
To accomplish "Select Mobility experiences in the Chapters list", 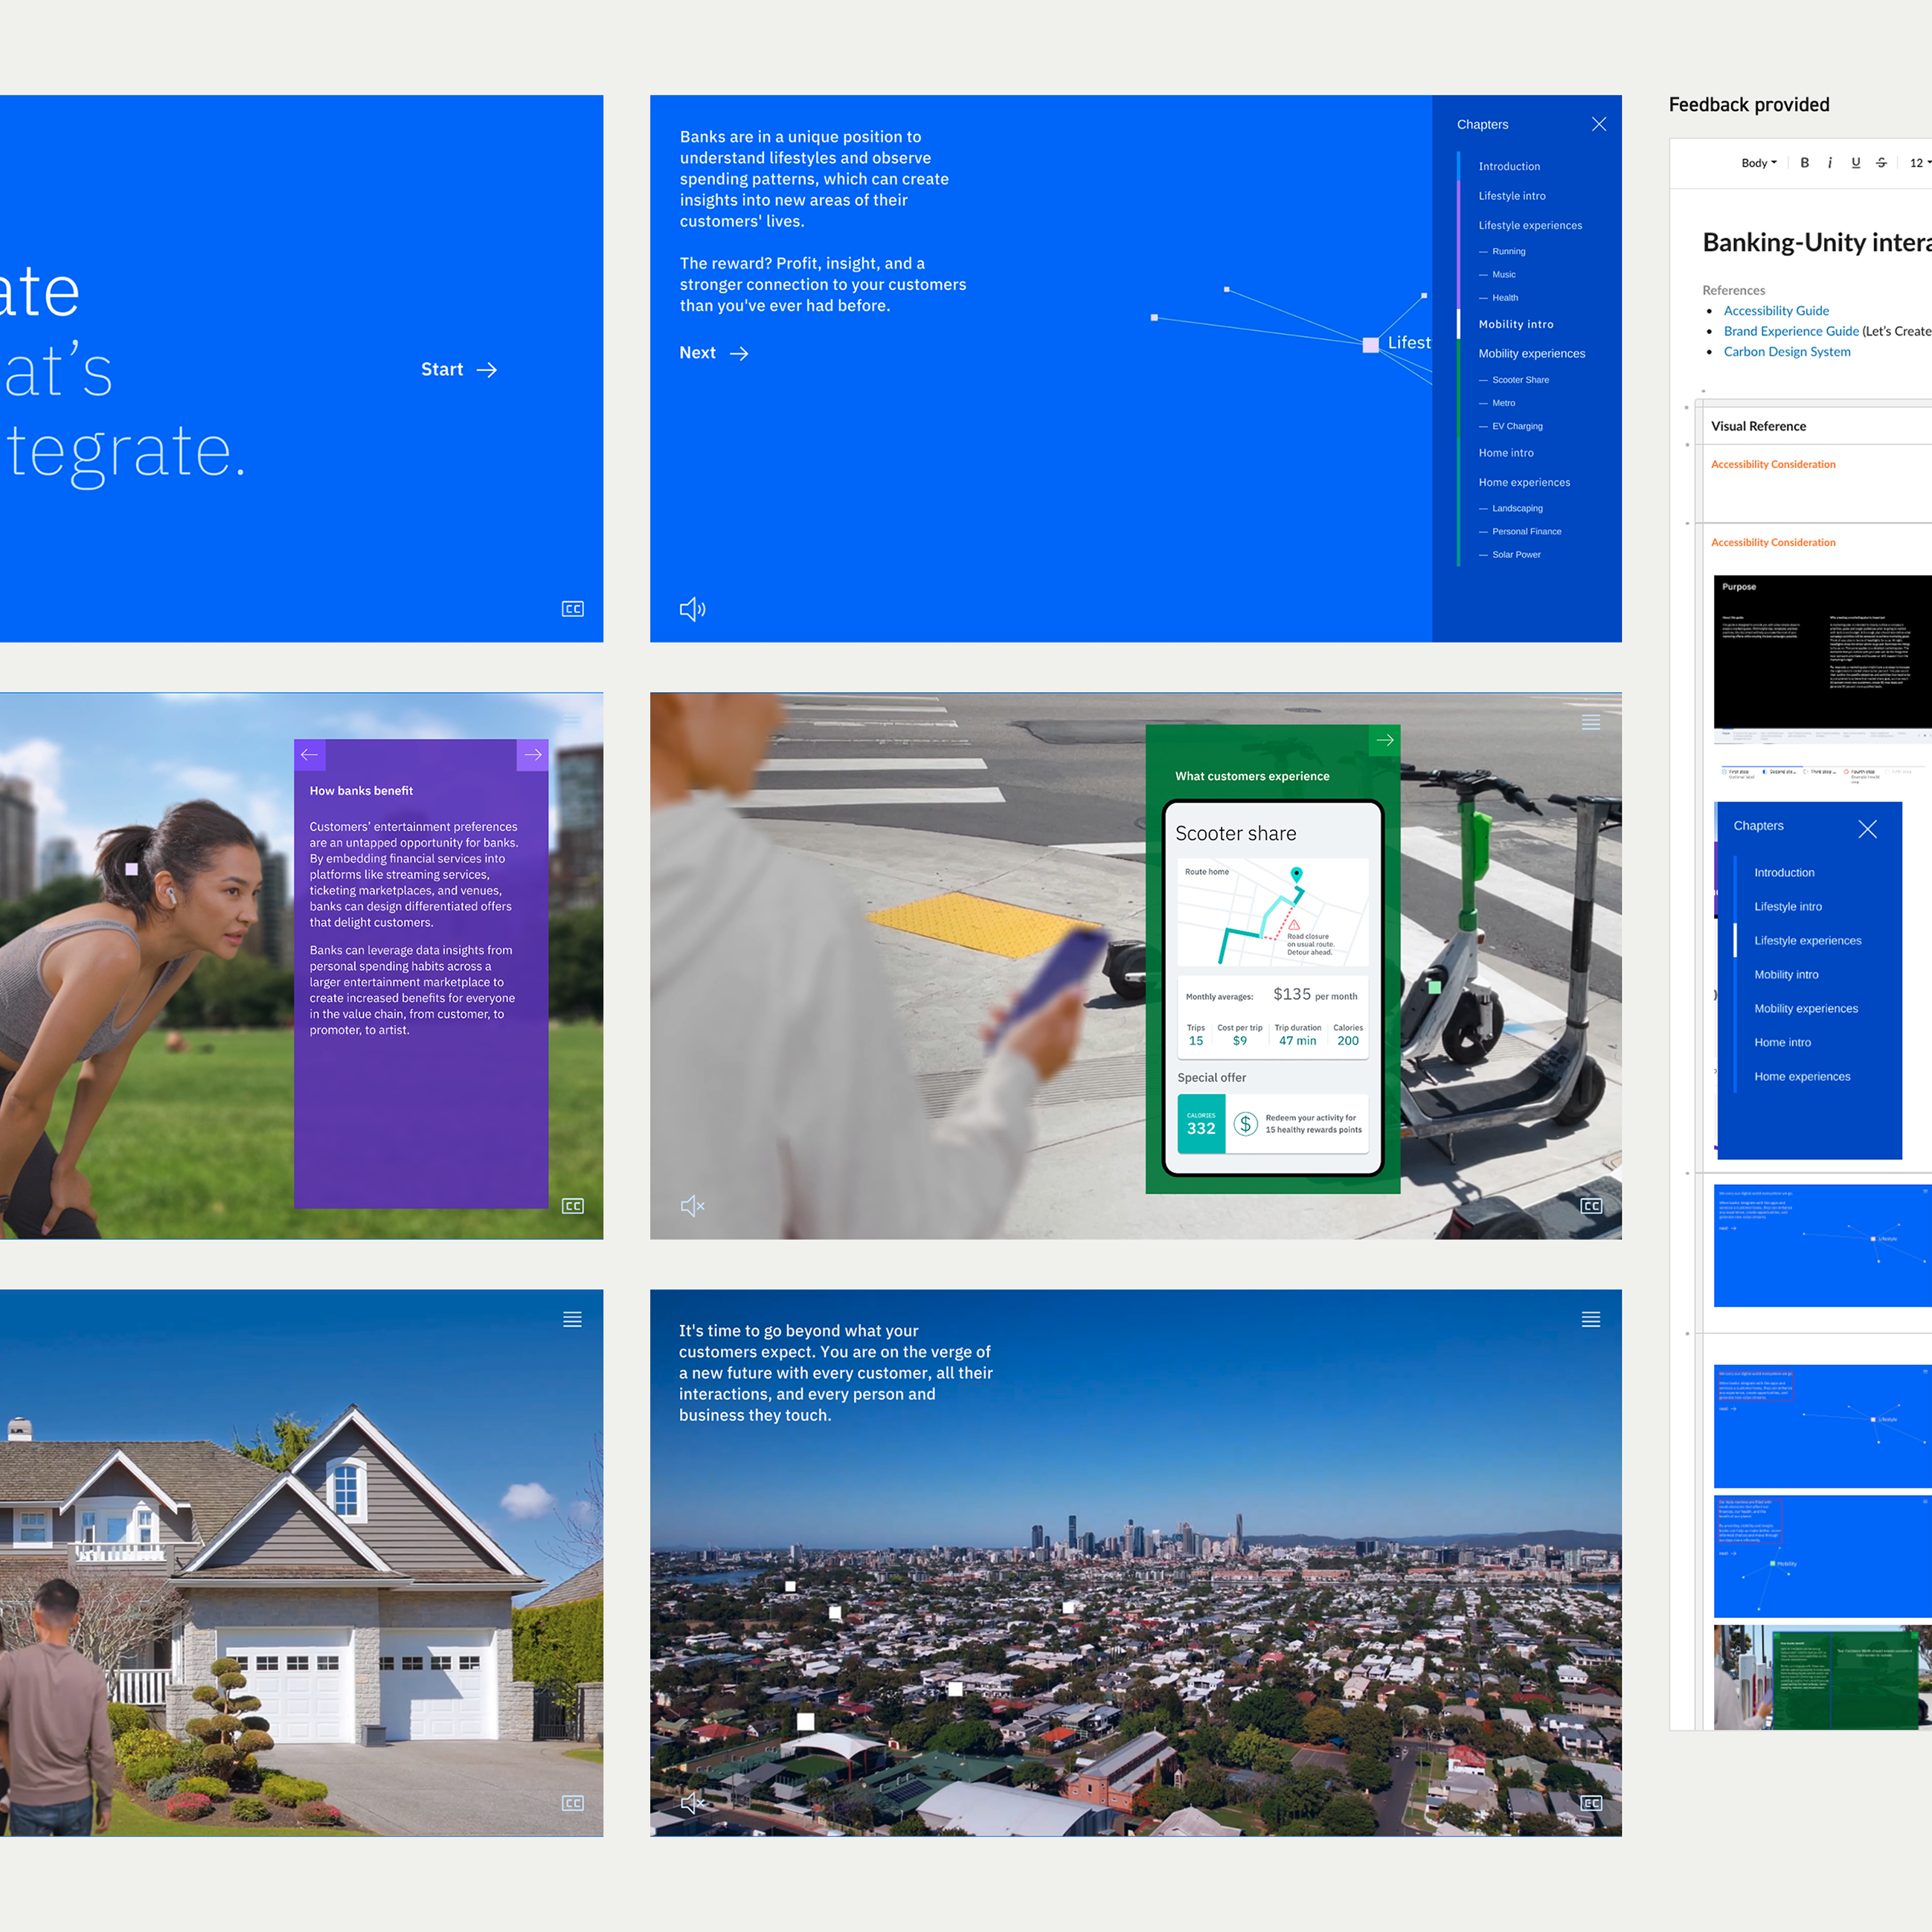I will pyautogui.click(x=1531, y=353).
